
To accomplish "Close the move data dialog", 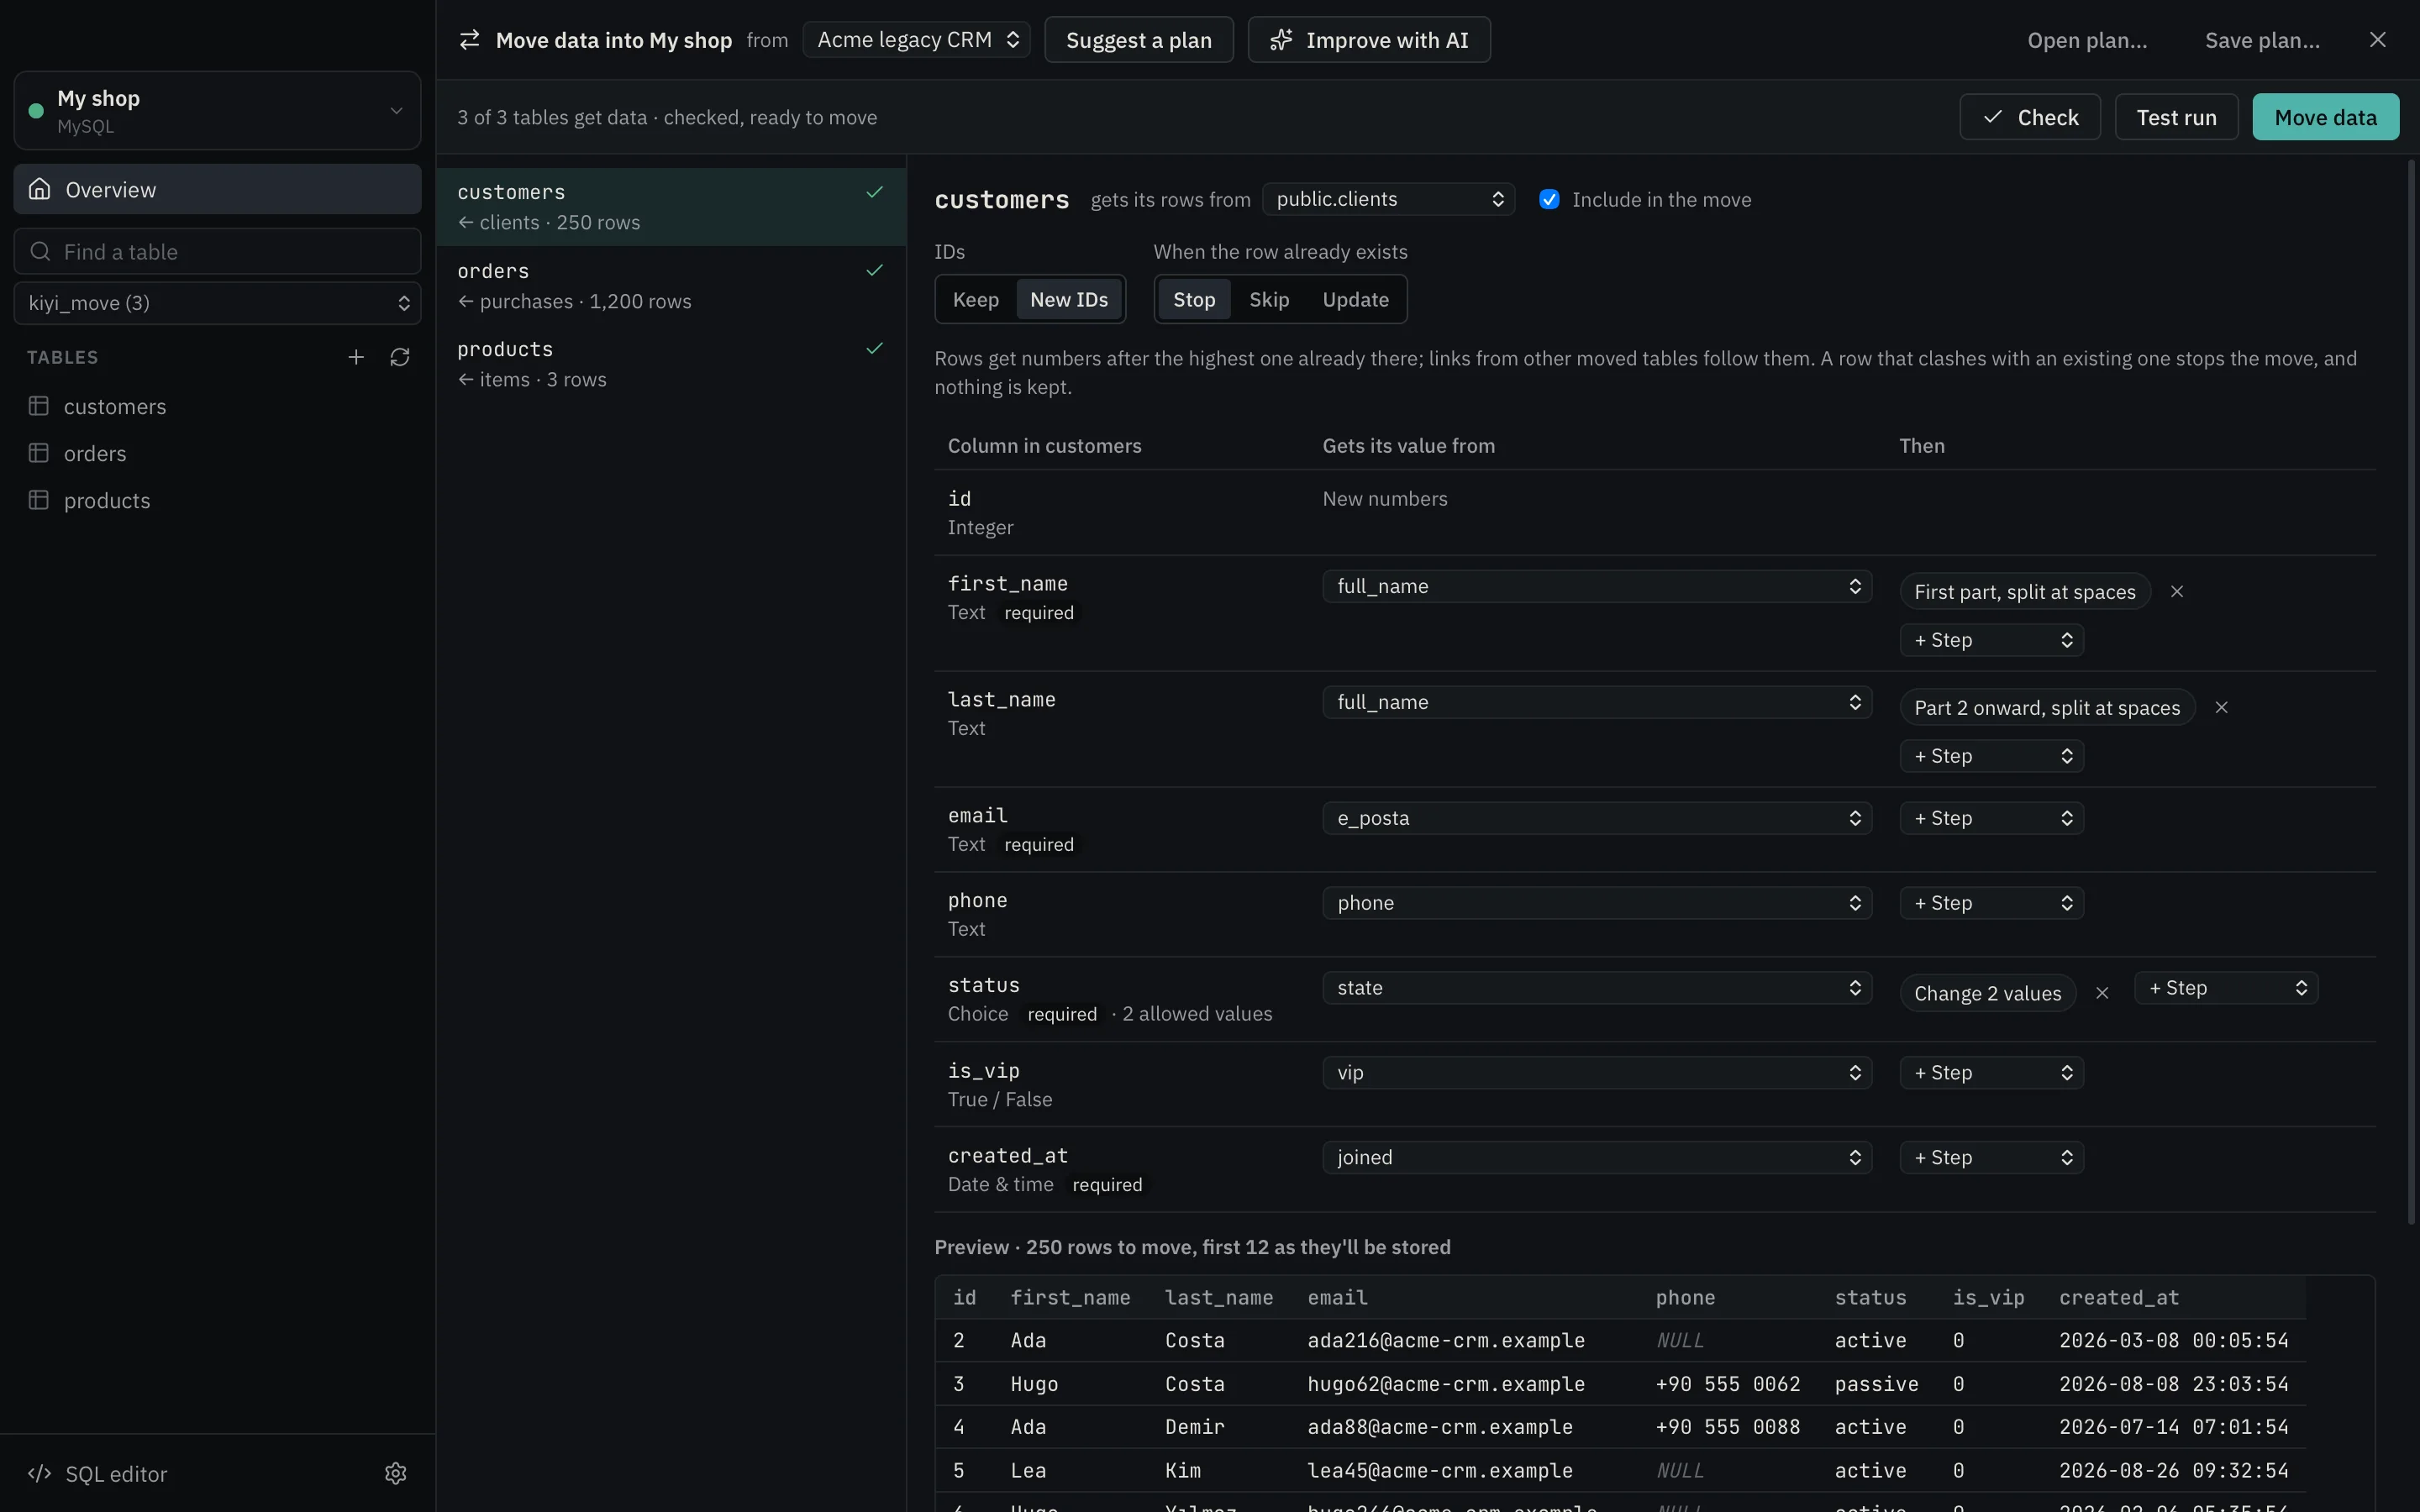I will click(2378, 40).
